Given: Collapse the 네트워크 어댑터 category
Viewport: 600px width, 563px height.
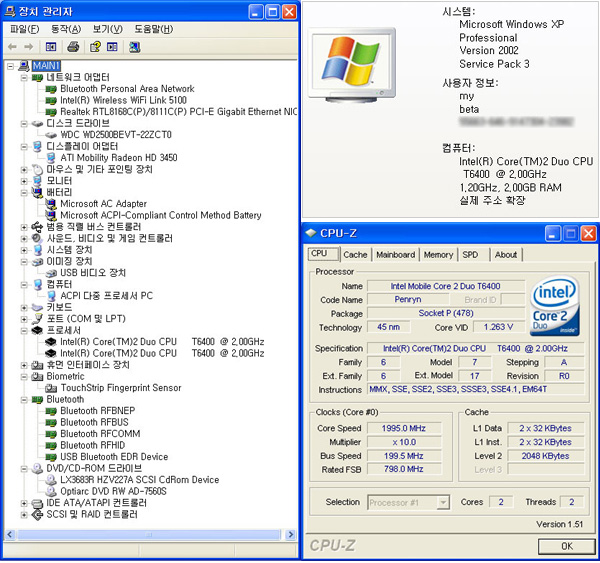Looking at the screenshot, I should pos(24,78).
